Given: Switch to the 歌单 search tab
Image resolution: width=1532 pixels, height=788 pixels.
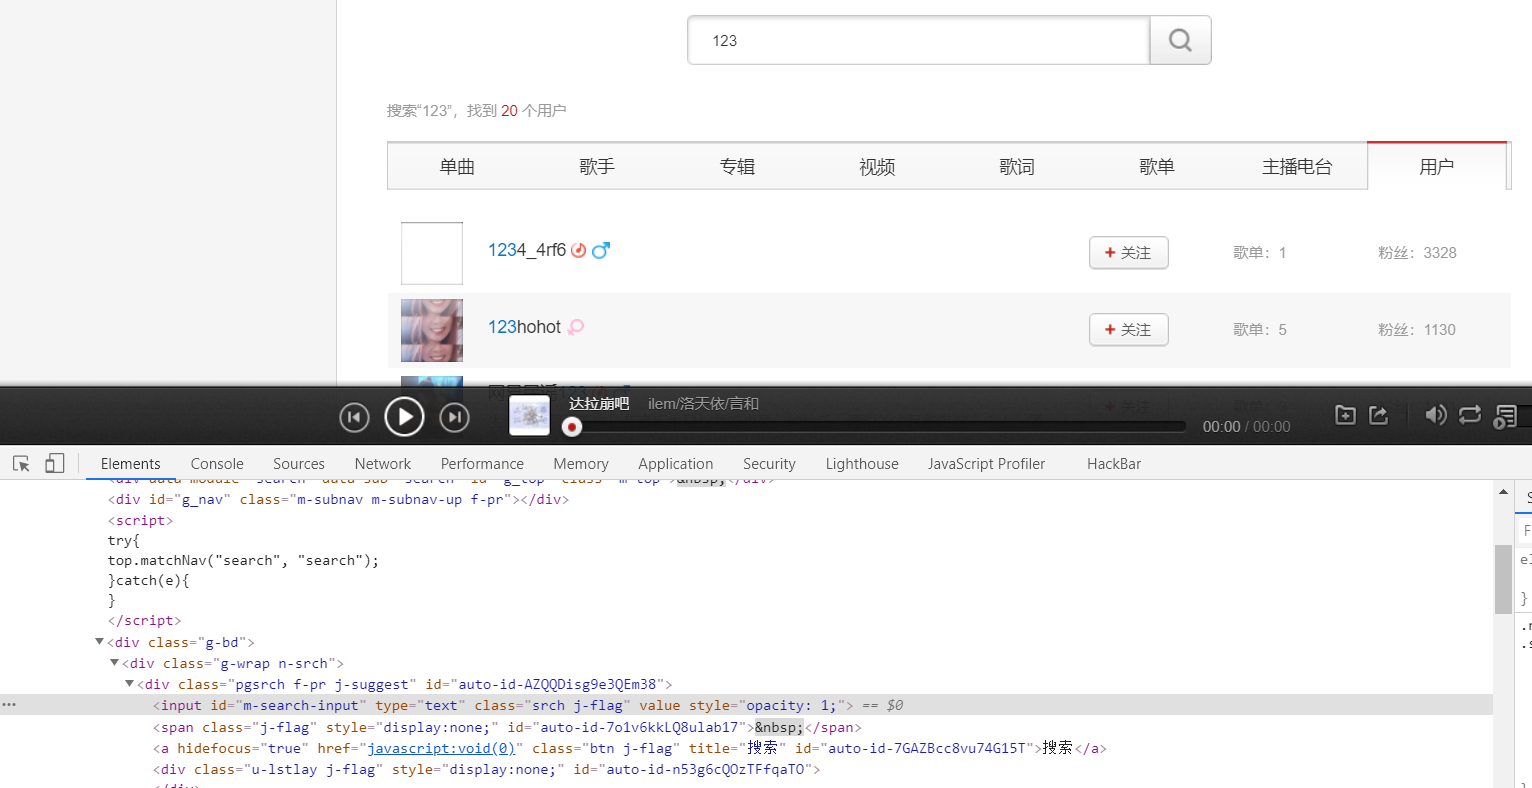Looking at the screenshot, I should pos(1157,167).
